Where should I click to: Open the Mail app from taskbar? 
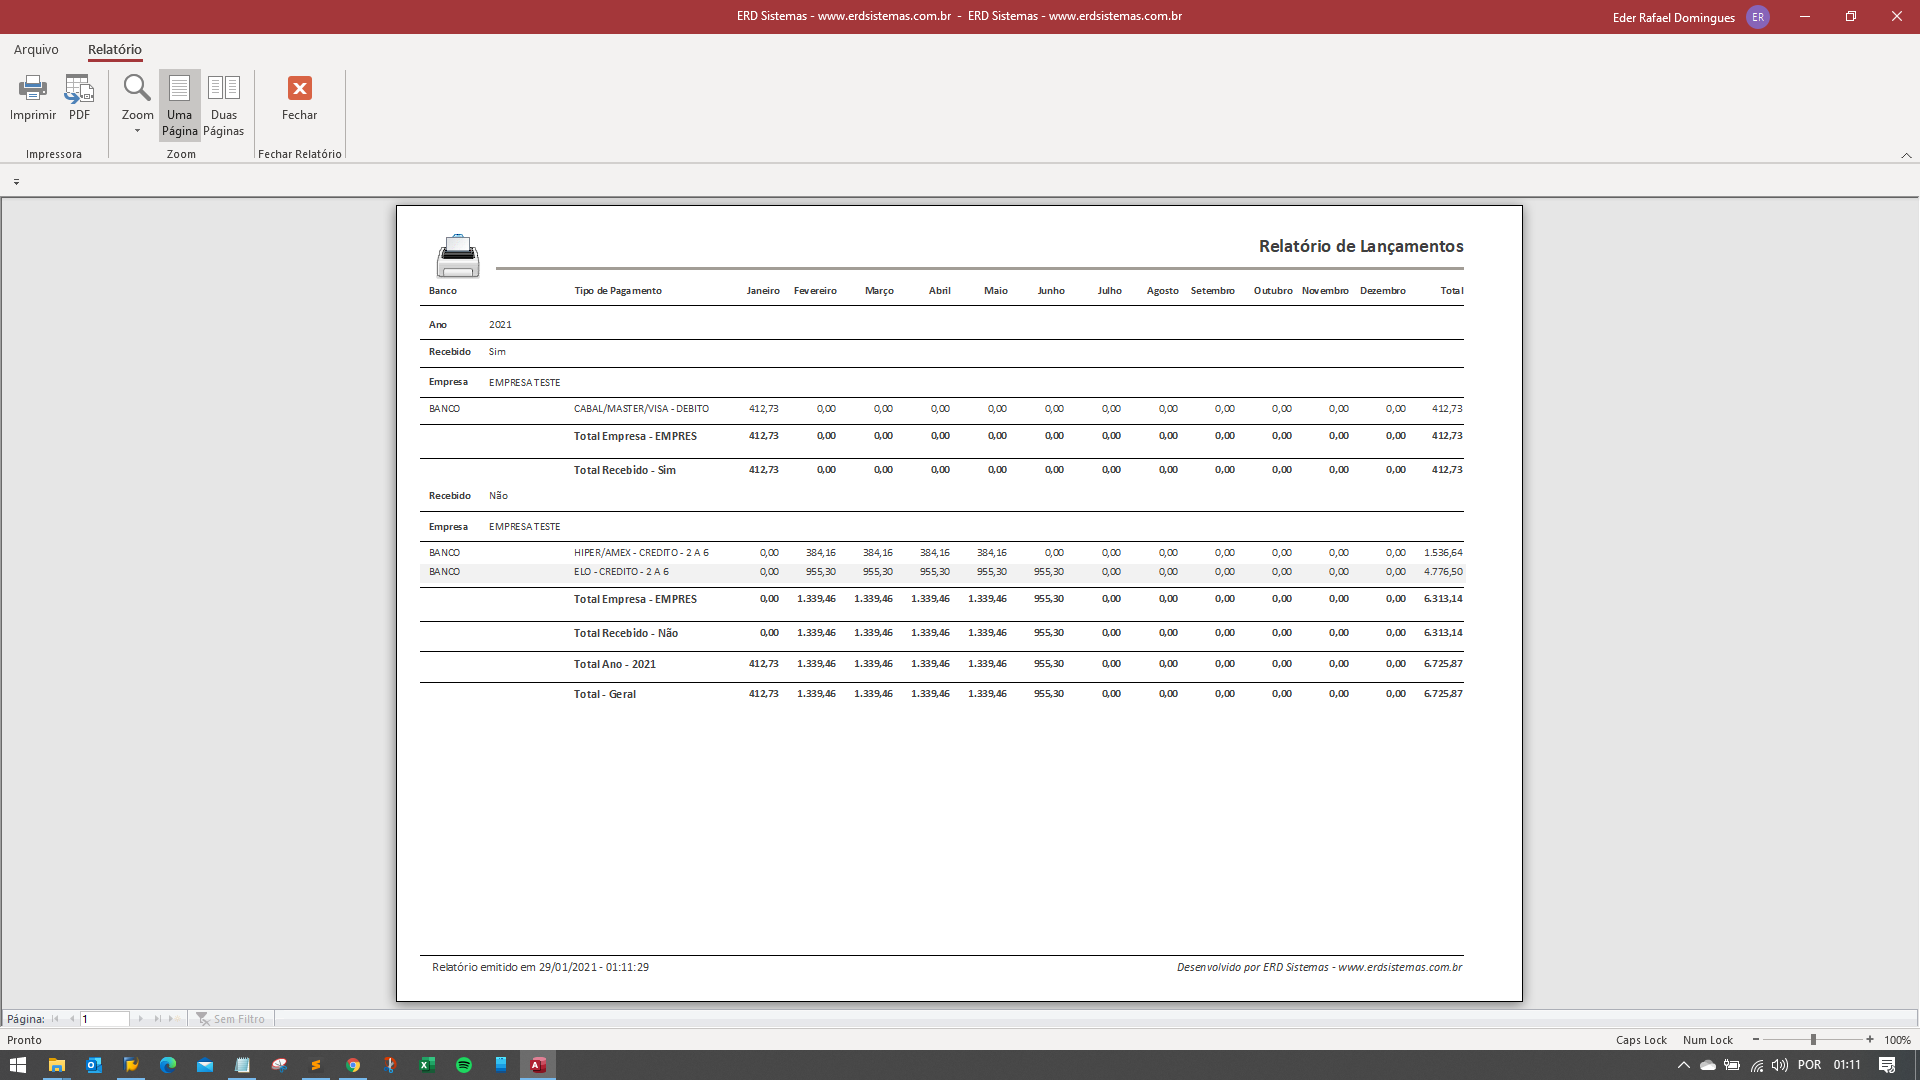point(205,1065)
